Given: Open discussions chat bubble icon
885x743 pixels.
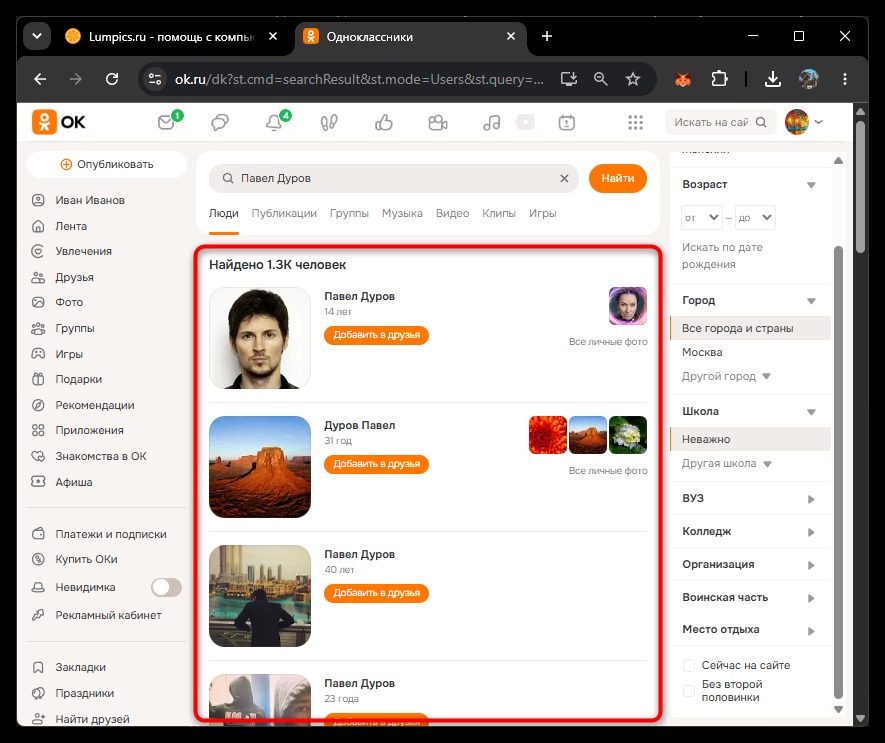Looking at the screenshot, I should pyautogui.click(x=220, y=123).
